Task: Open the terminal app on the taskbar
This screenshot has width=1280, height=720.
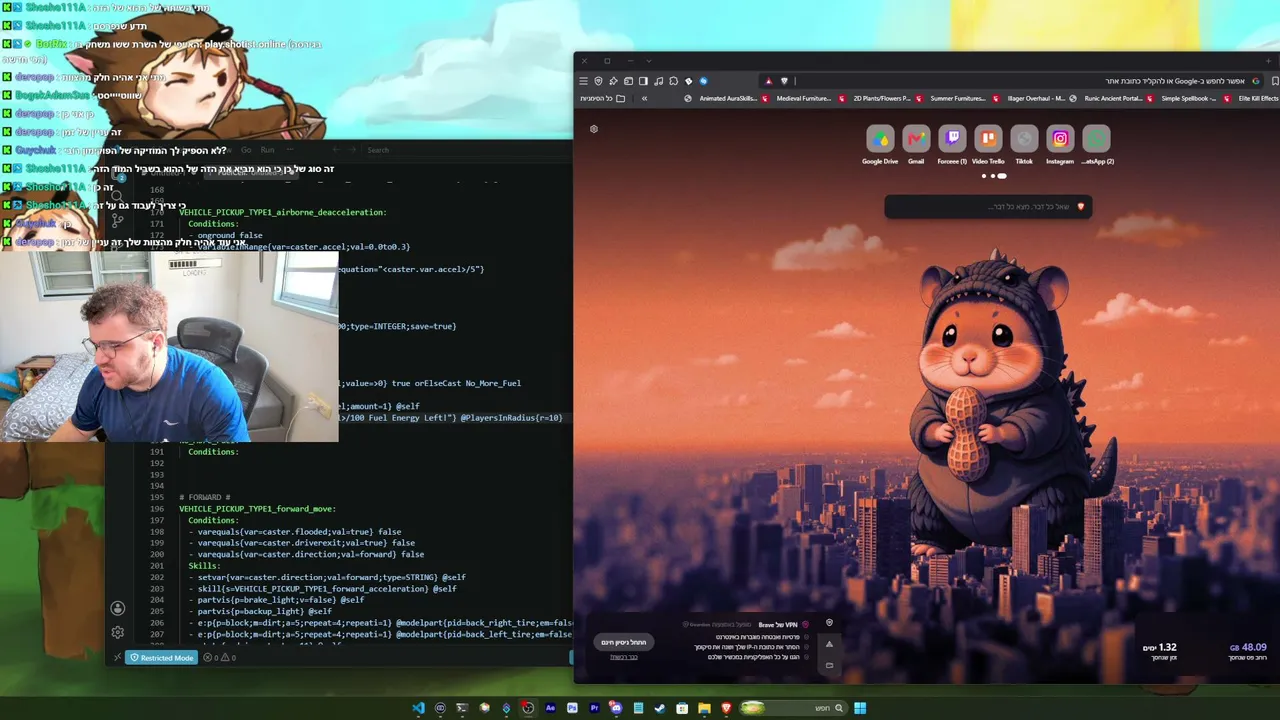Action: tap(462, 708)
